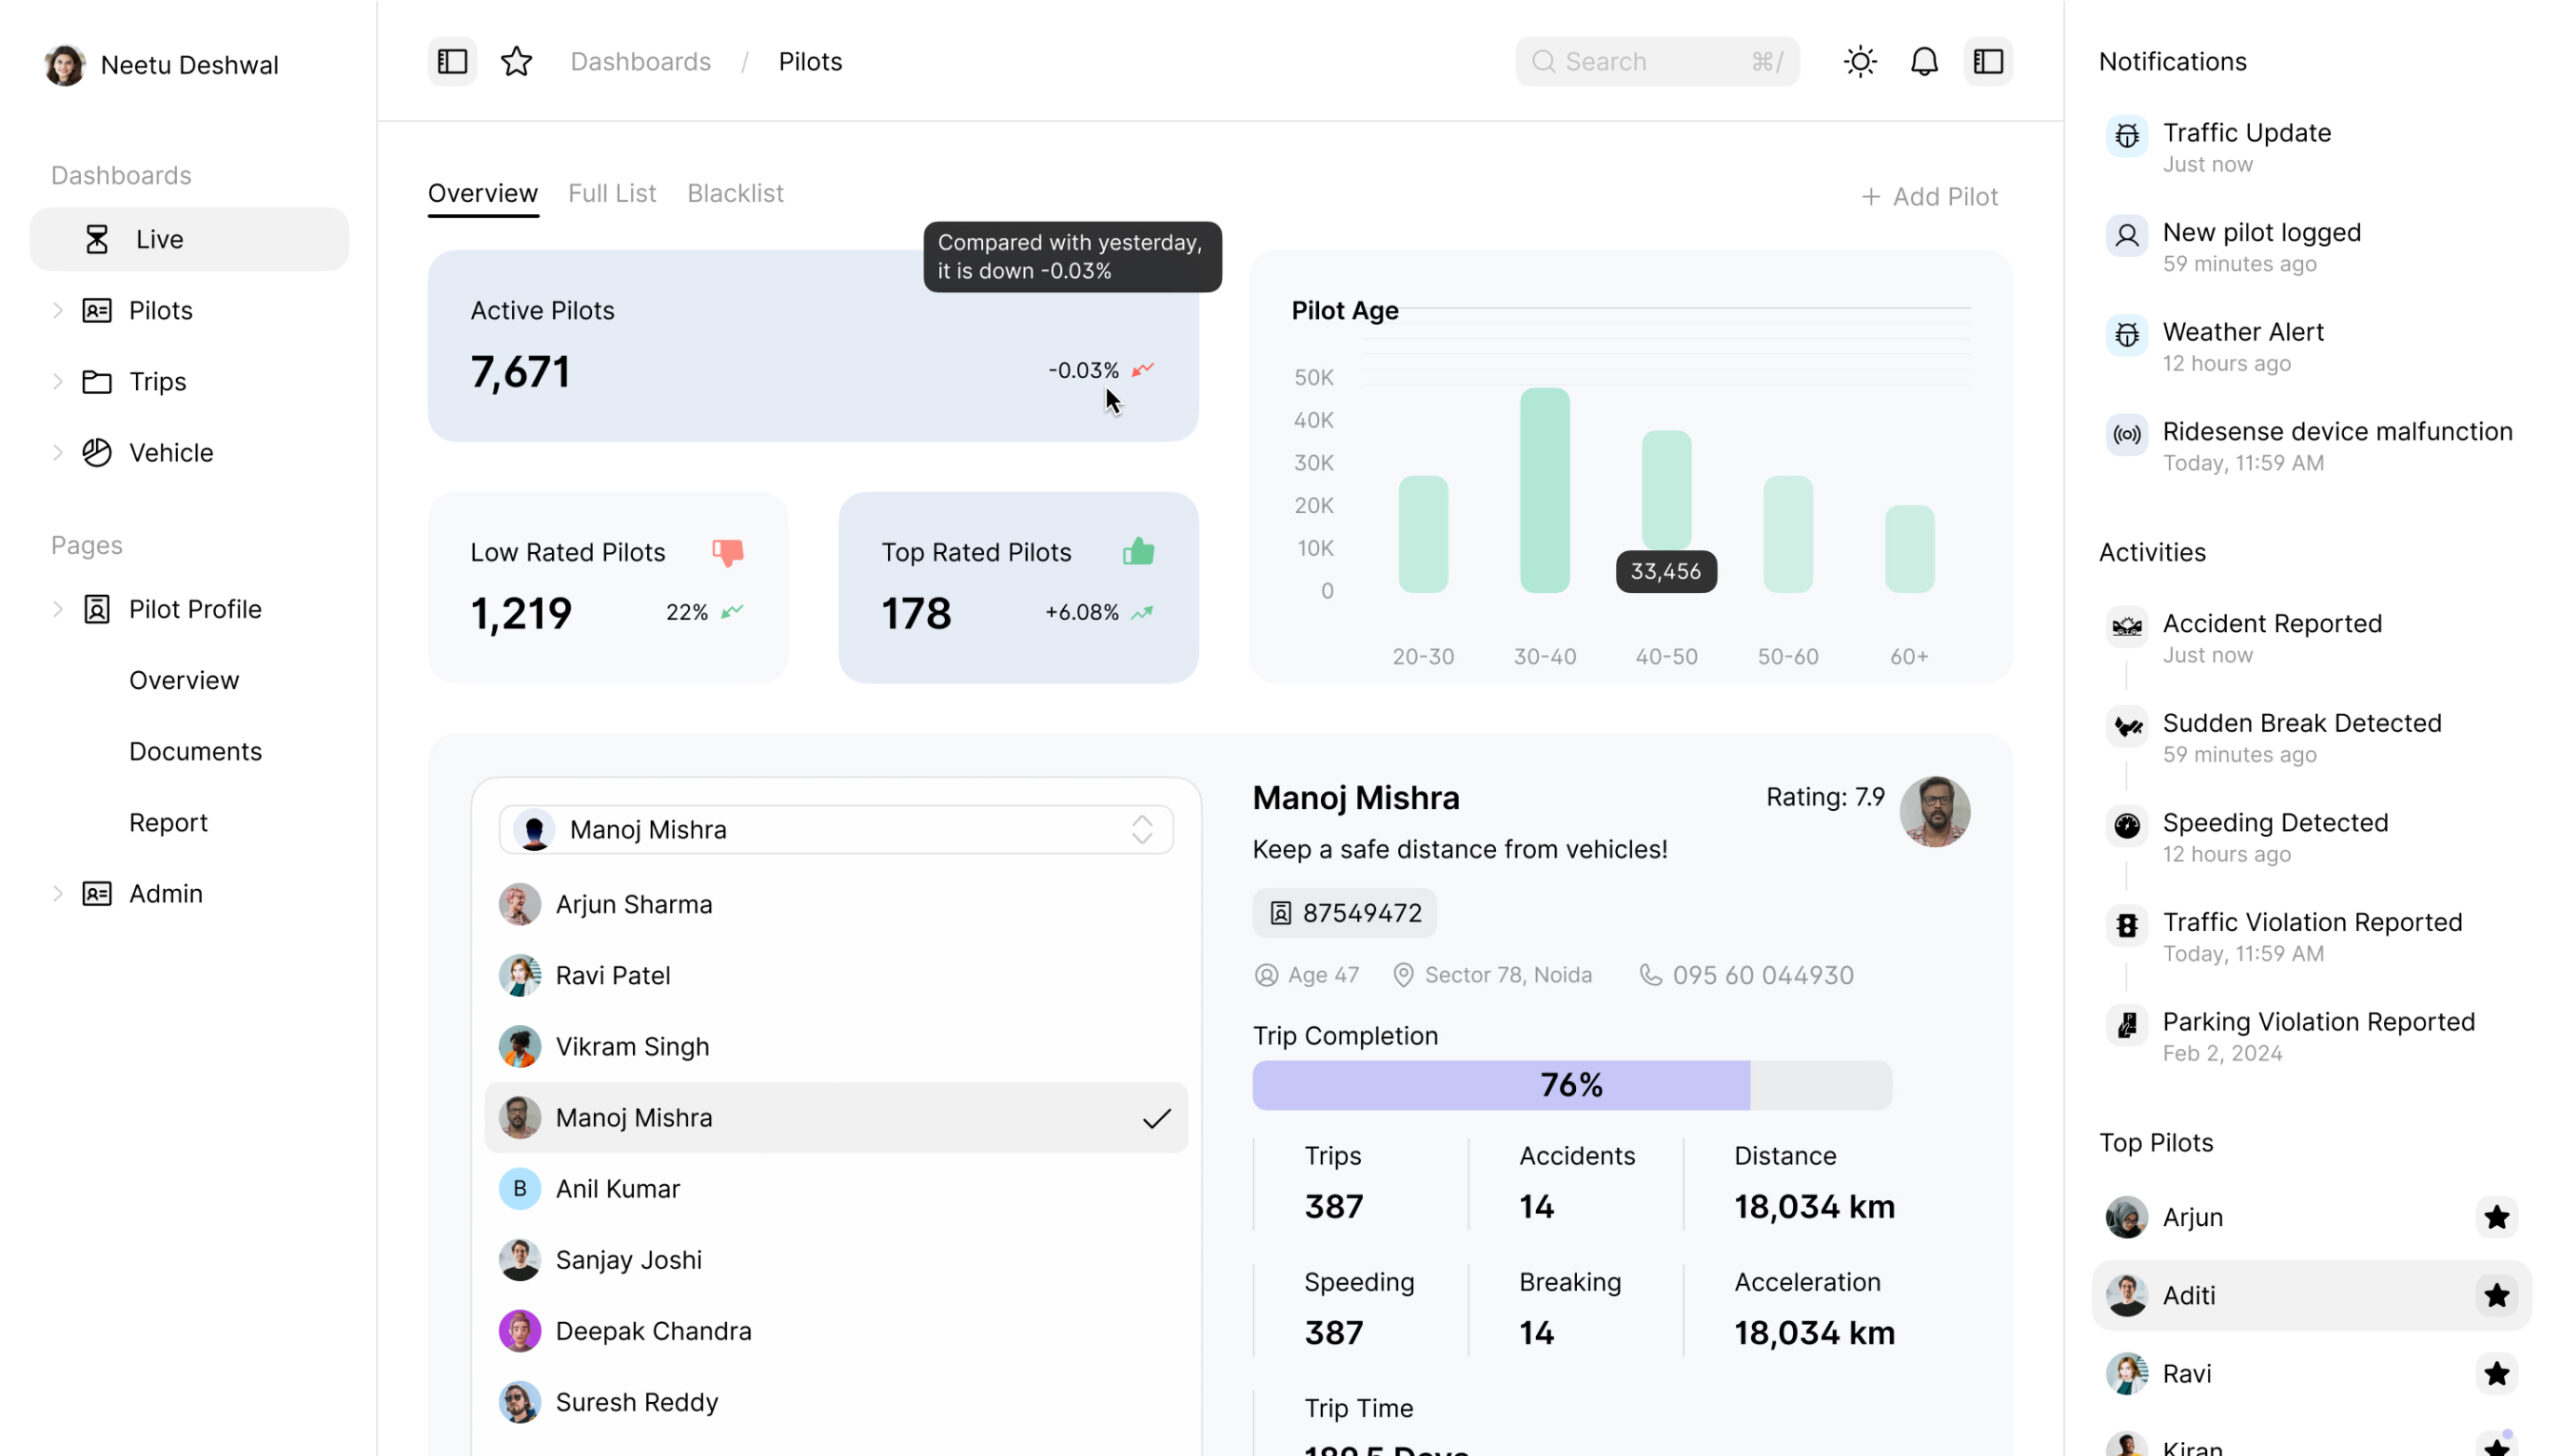Click the 30-40 age bar in the chart
Image resolution: width=2560 pixels, height=1456 pixels.
coord(1545,490)
